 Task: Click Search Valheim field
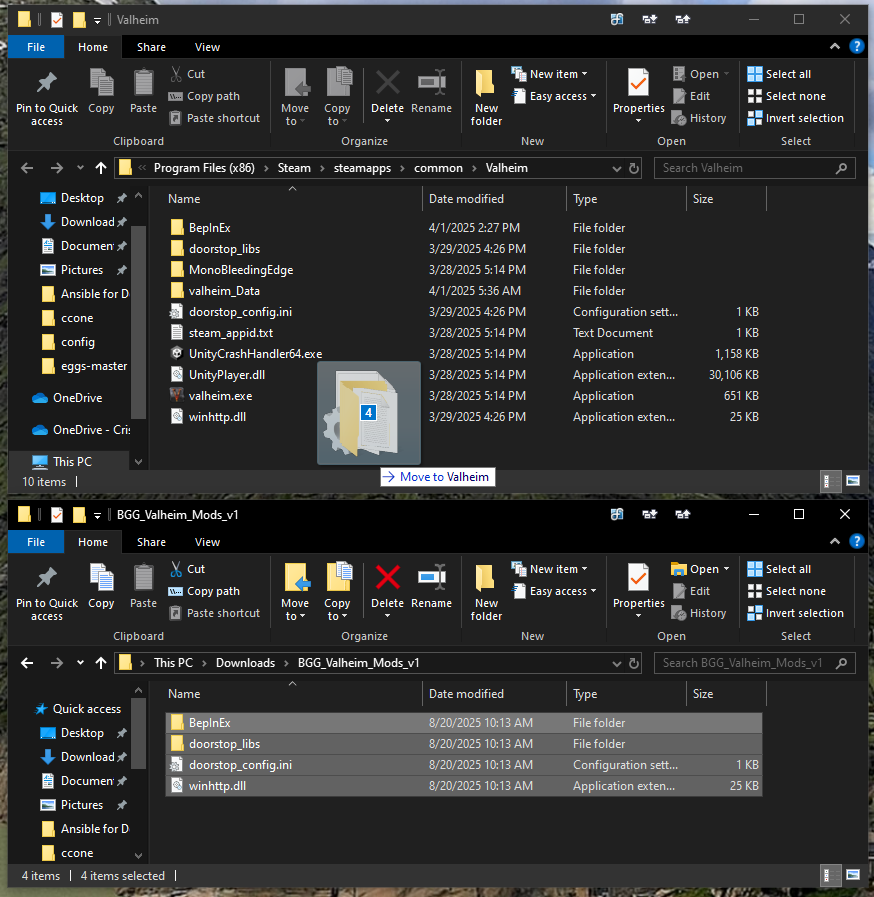click(754, 168)
